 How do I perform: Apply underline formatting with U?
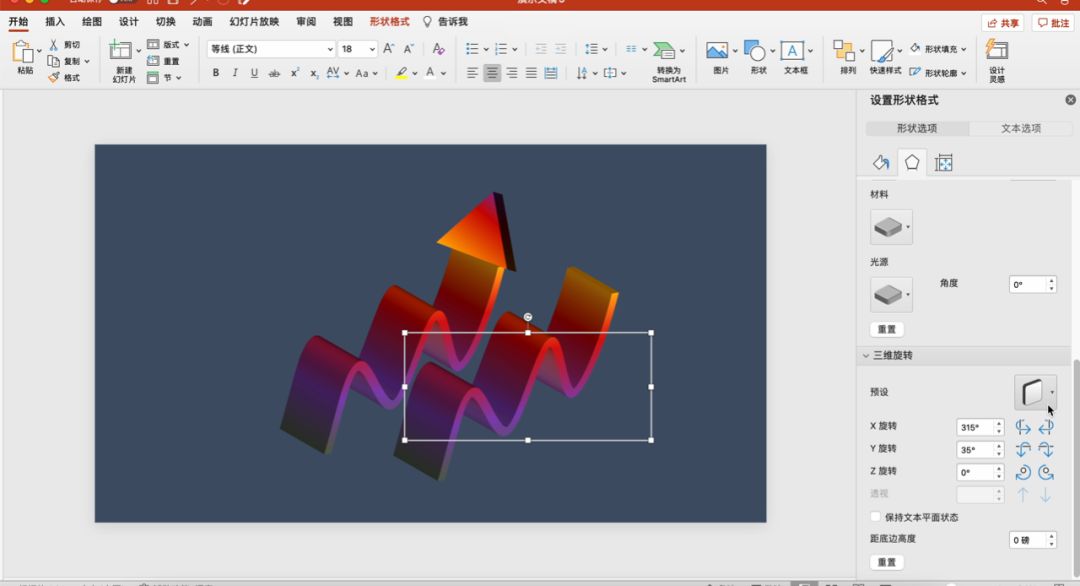pyautogui.click(x=254, y=72)
